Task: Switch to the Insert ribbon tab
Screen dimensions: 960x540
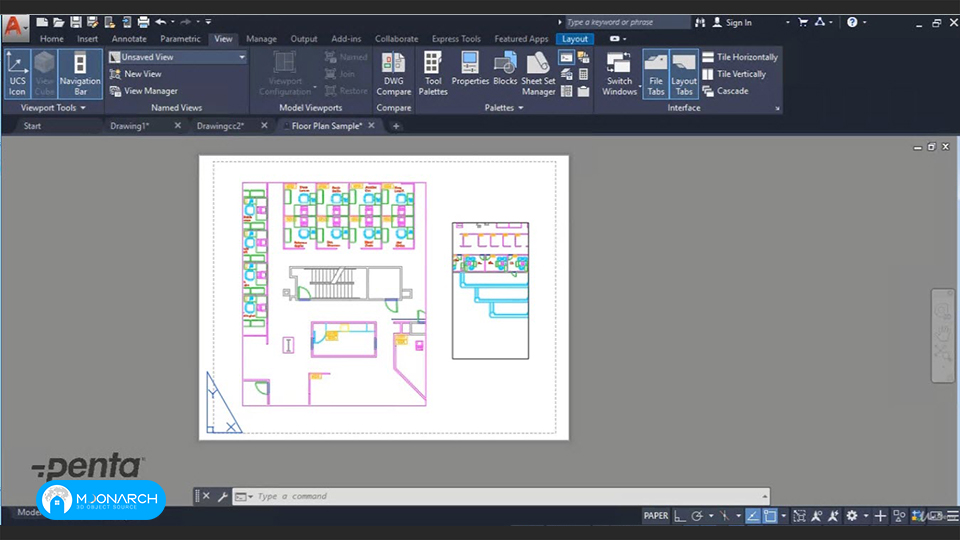Action: [x=88, y=39]
